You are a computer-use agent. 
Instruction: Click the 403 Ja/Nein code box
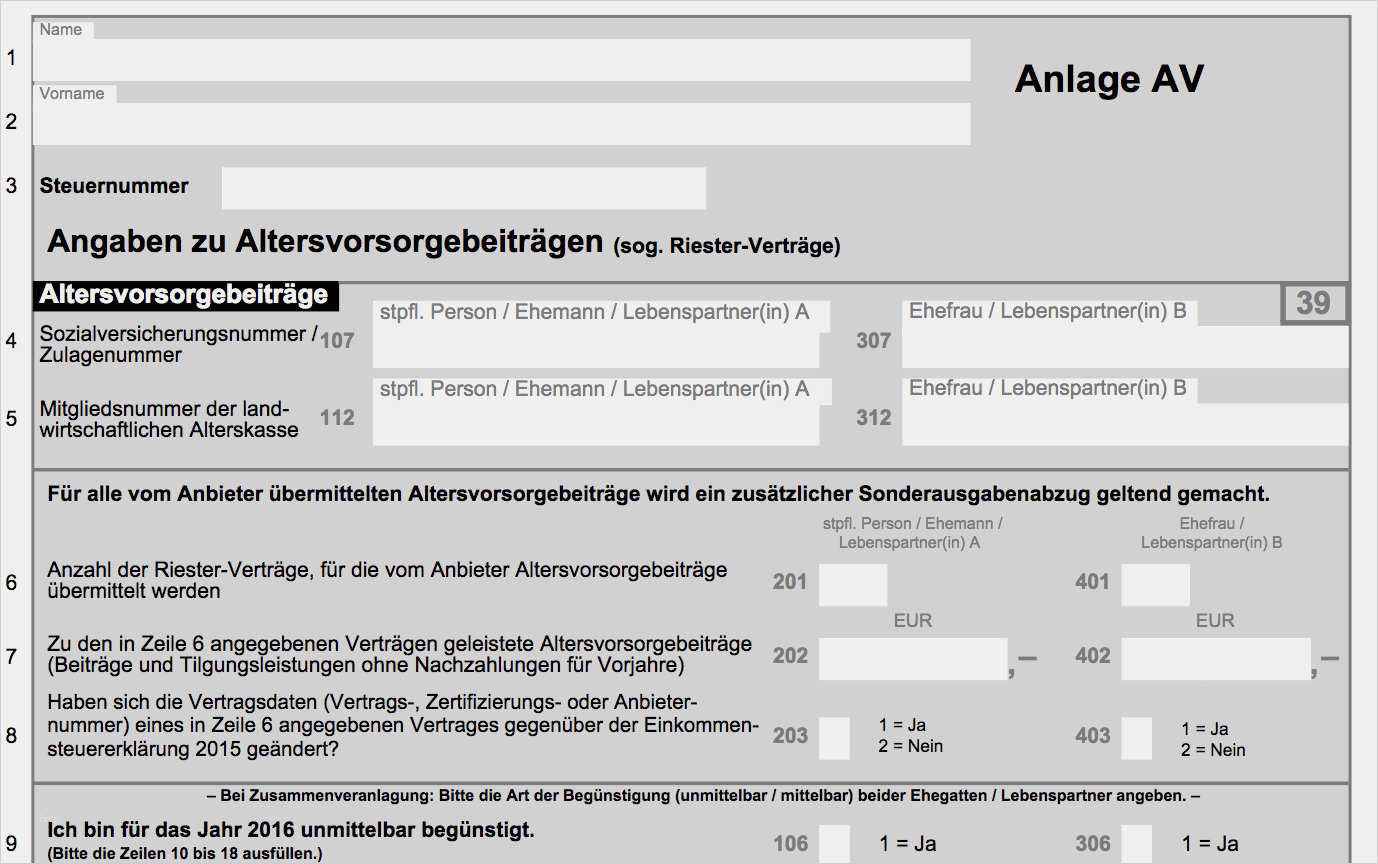1136,738
